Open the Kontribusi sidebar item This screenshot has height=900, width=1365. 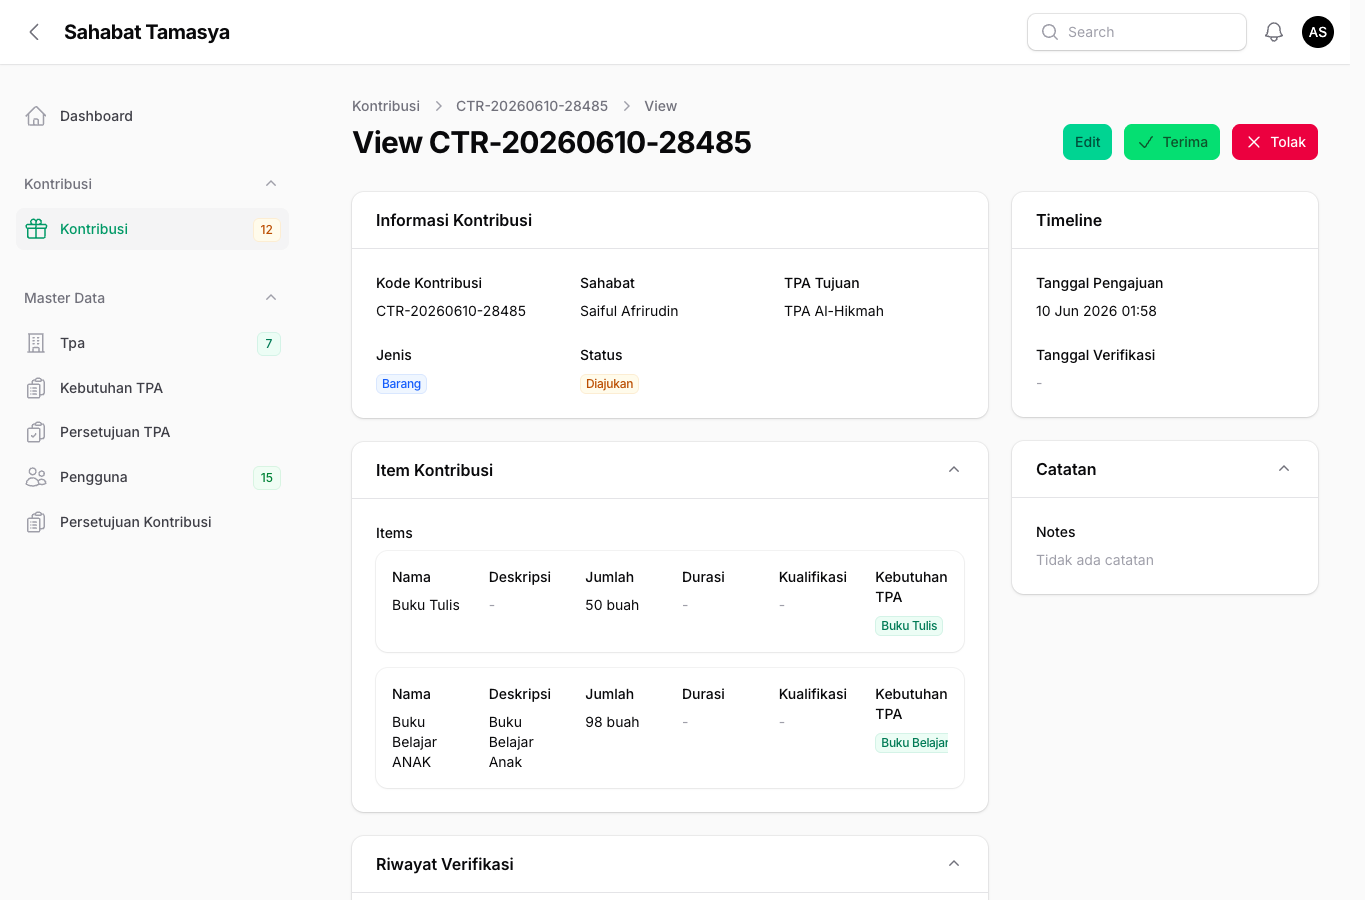[152, 229]
